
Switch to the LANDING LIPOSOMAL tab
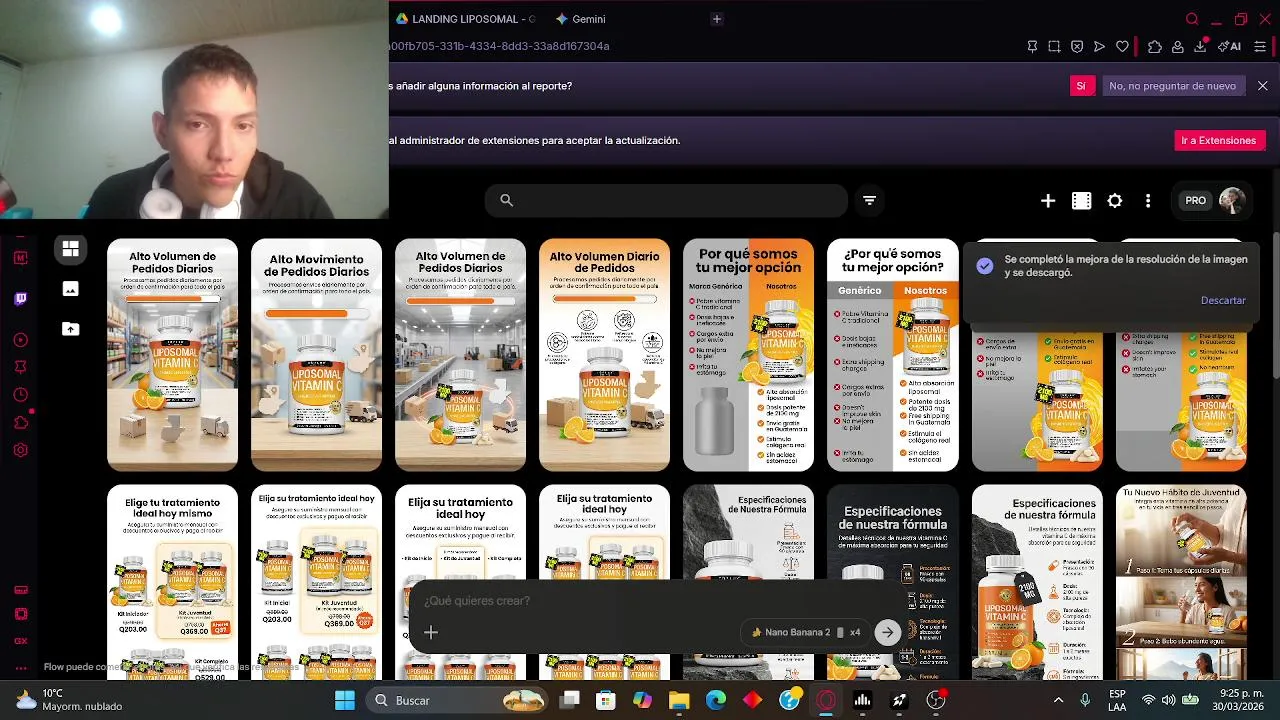[465, 19]
